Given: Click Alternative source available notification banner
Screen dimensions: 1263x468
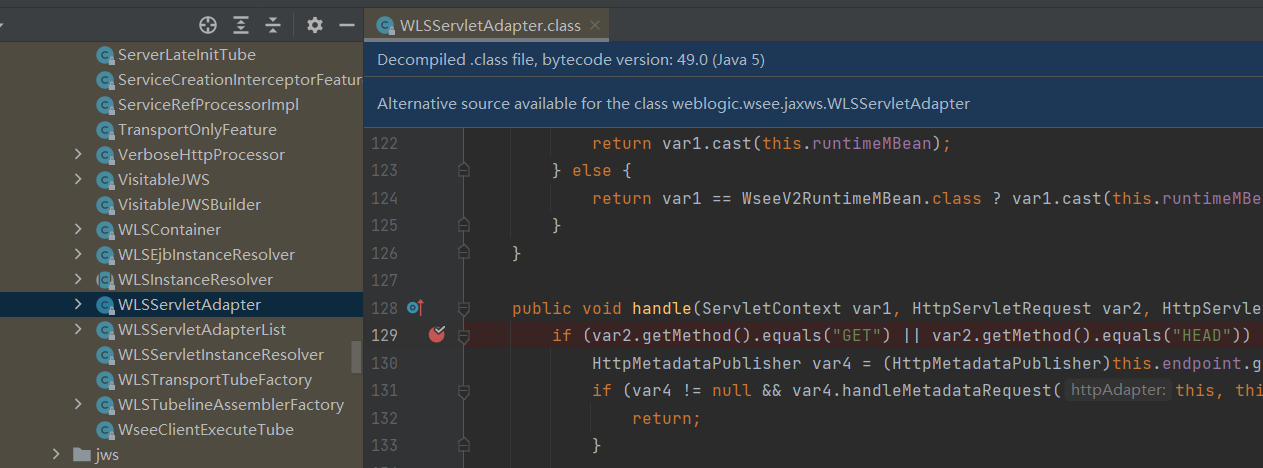Looking at the screenshot, I should tap(813, 103).
